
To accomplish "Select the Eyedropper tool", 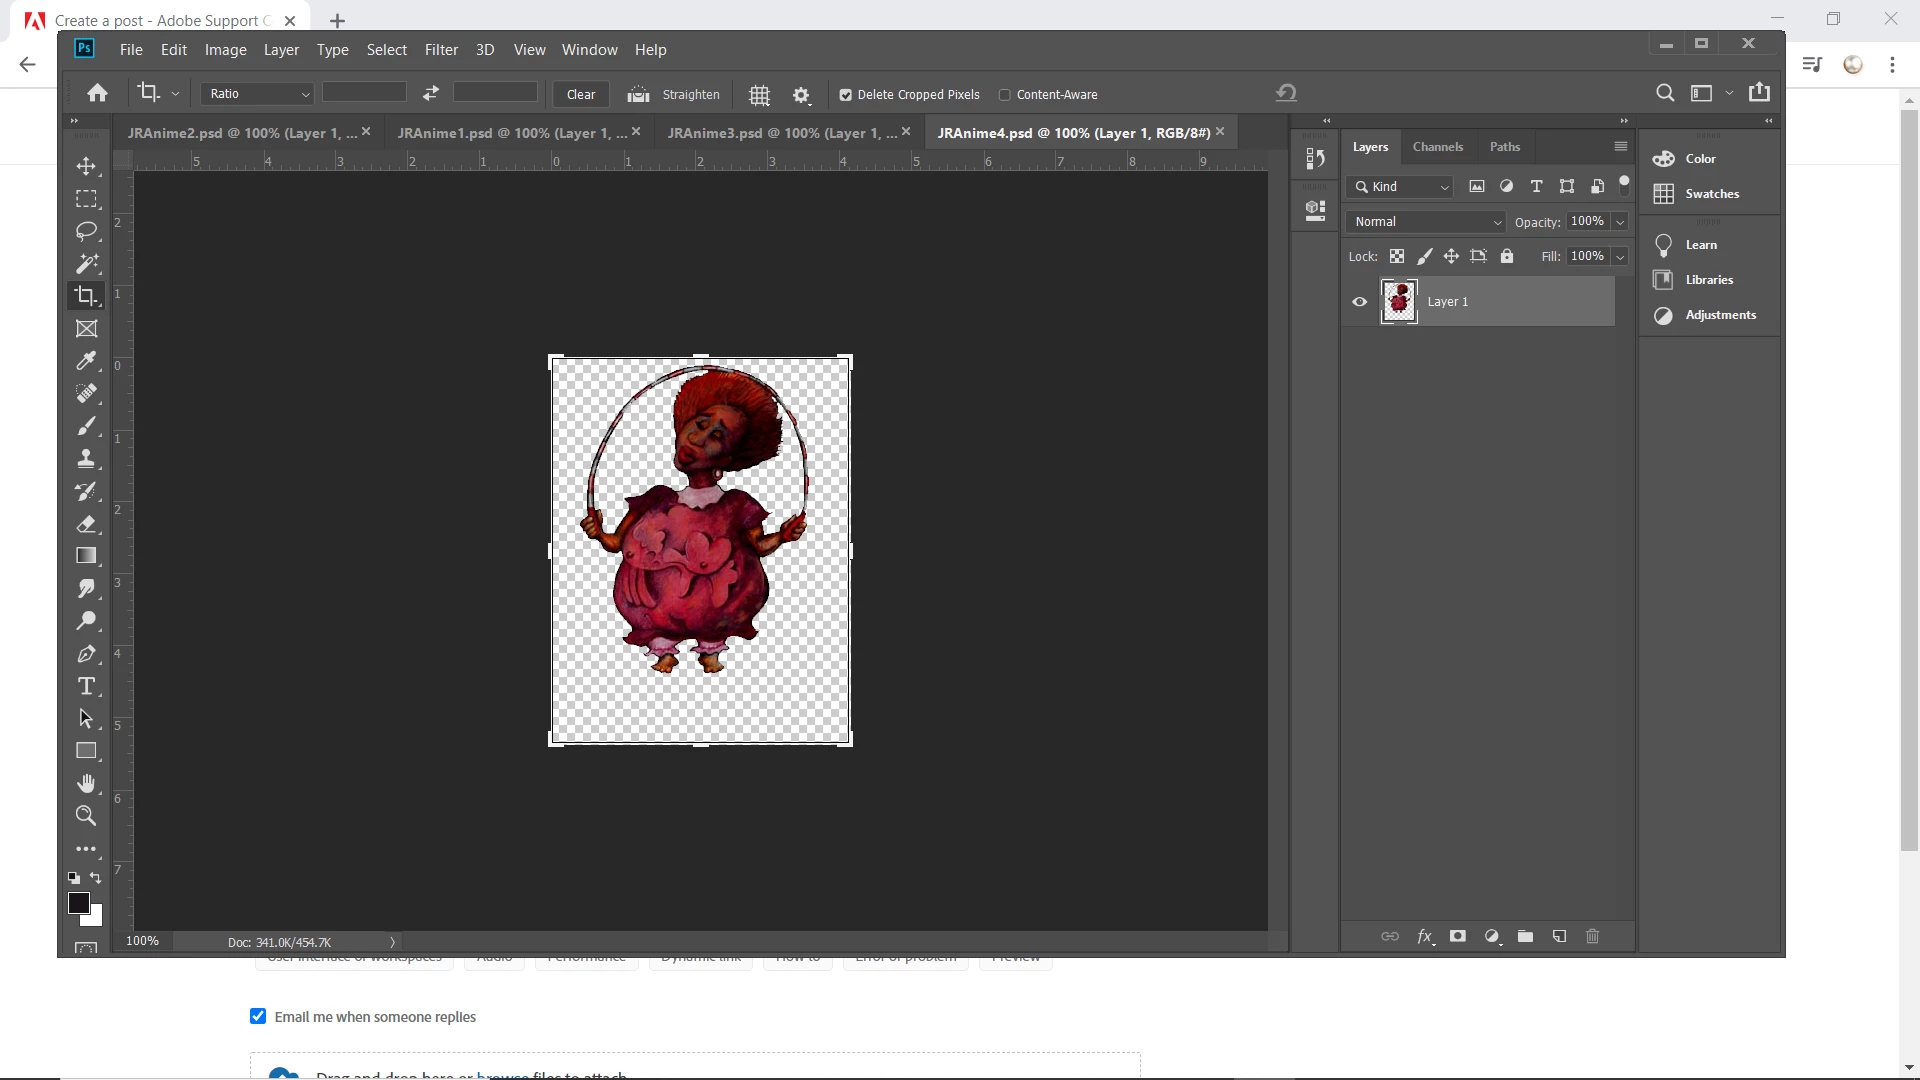I will coord(87,361).
